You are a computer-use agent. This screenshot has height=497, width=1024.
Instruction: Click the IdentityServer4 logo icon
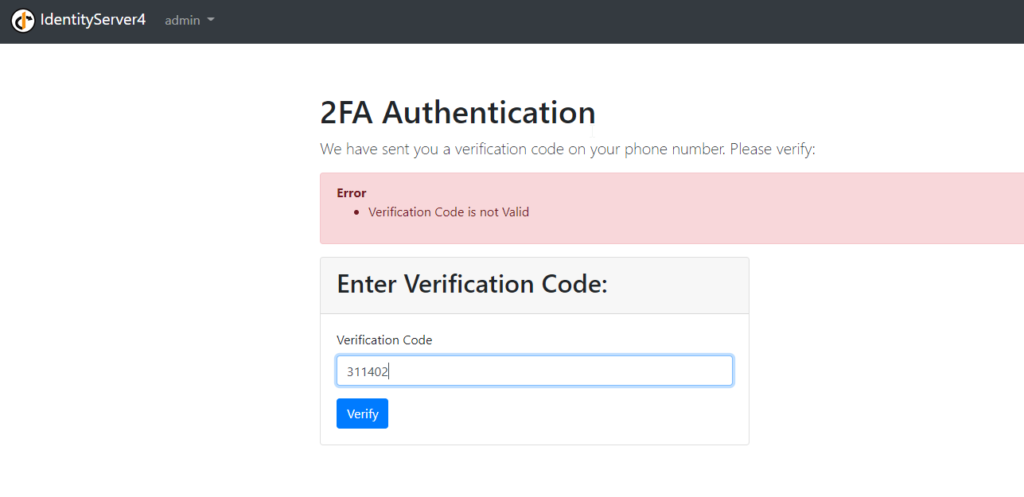click(x=23, y=20)
